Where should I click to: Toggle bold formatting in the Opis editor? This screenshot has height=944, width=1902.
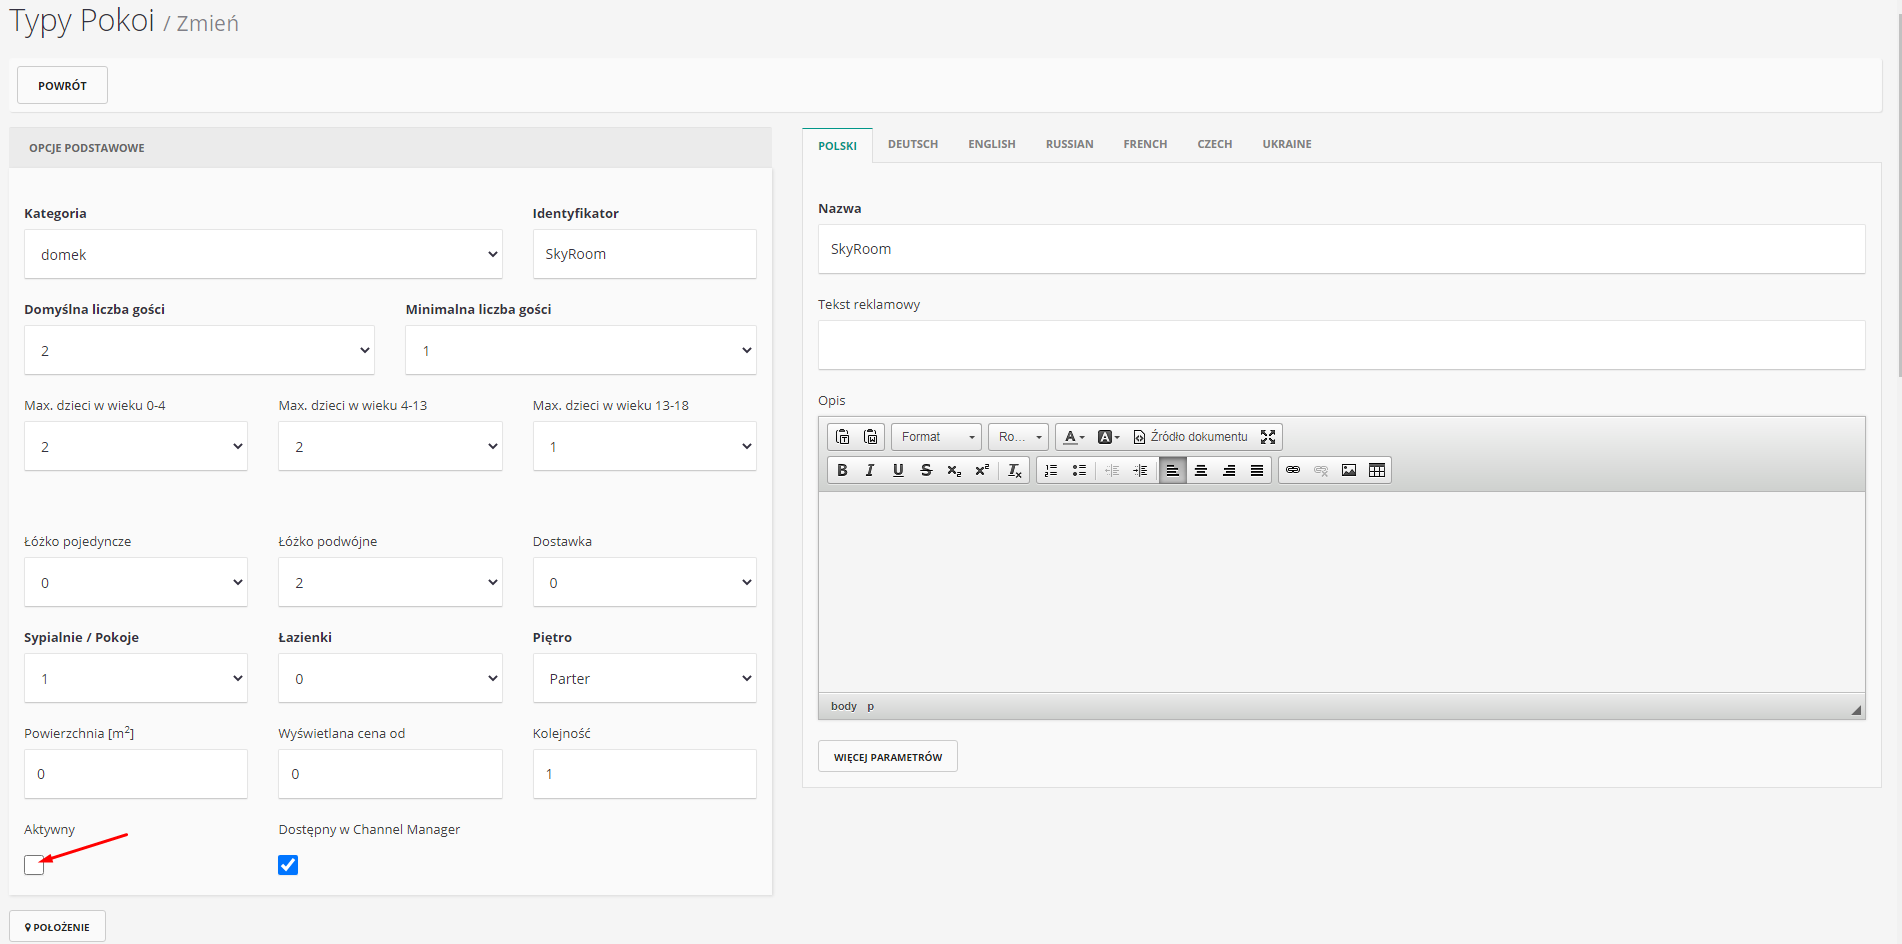842,470
